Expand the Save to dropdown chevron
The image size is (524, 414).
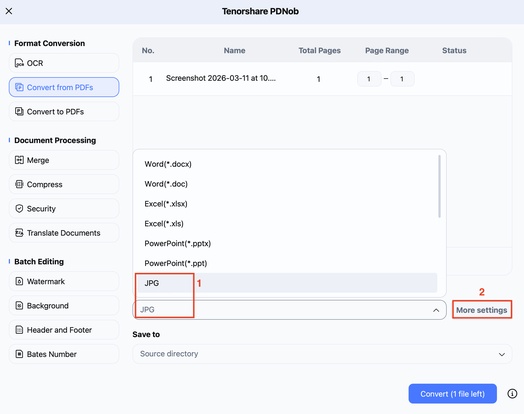tap(502, 354)
